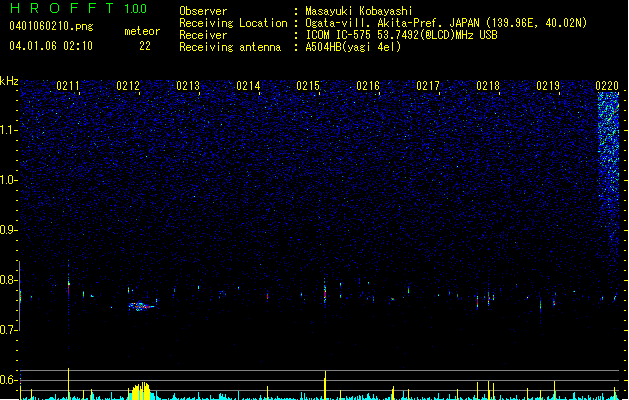Image resolution: width=629 pixels, height=400 pixels.
Task: Click the Receiving antenna label
Action: click(230, 47)
